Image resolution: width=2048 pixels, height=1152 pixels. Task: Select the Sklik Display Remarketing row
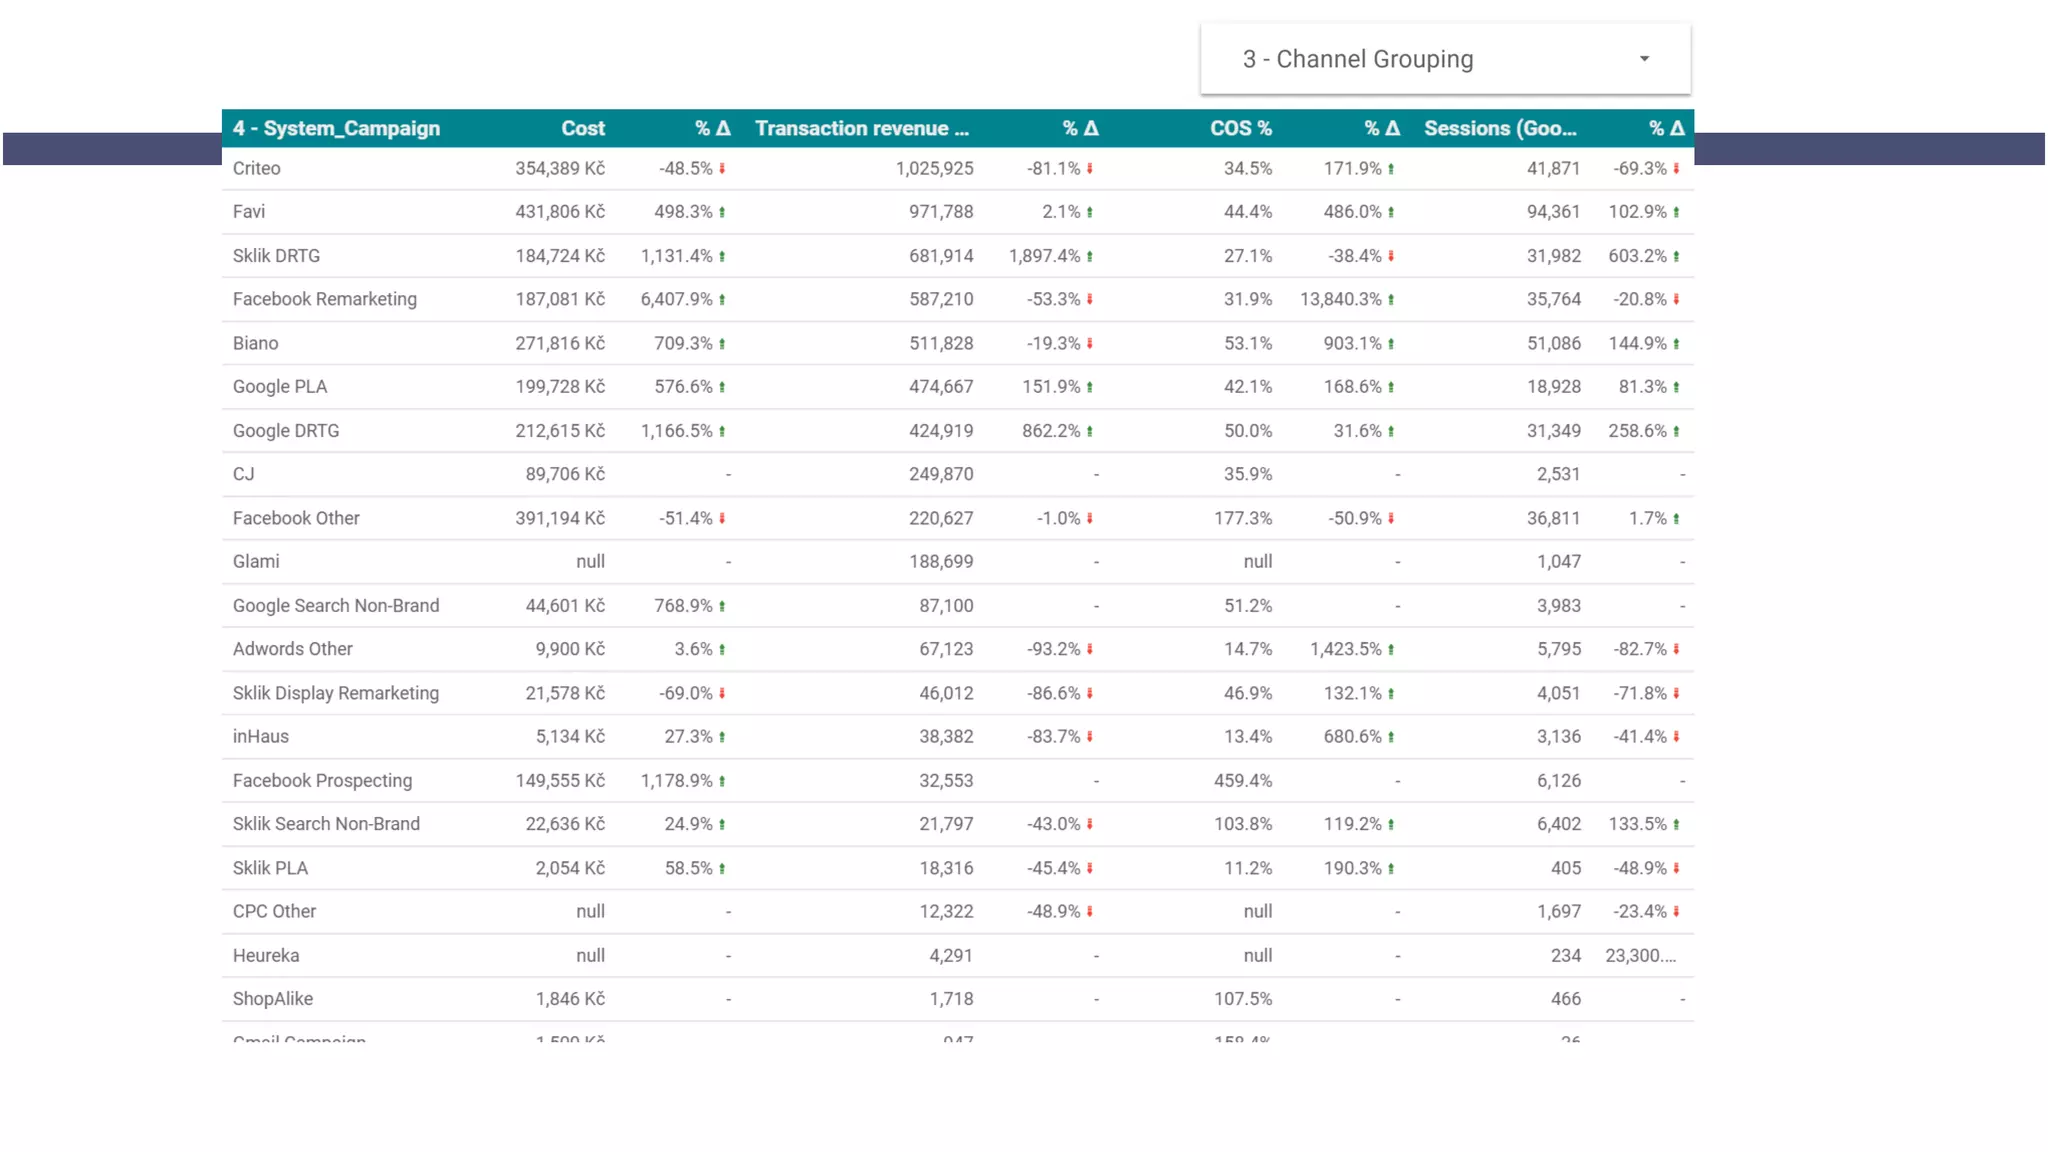[336, 693]
